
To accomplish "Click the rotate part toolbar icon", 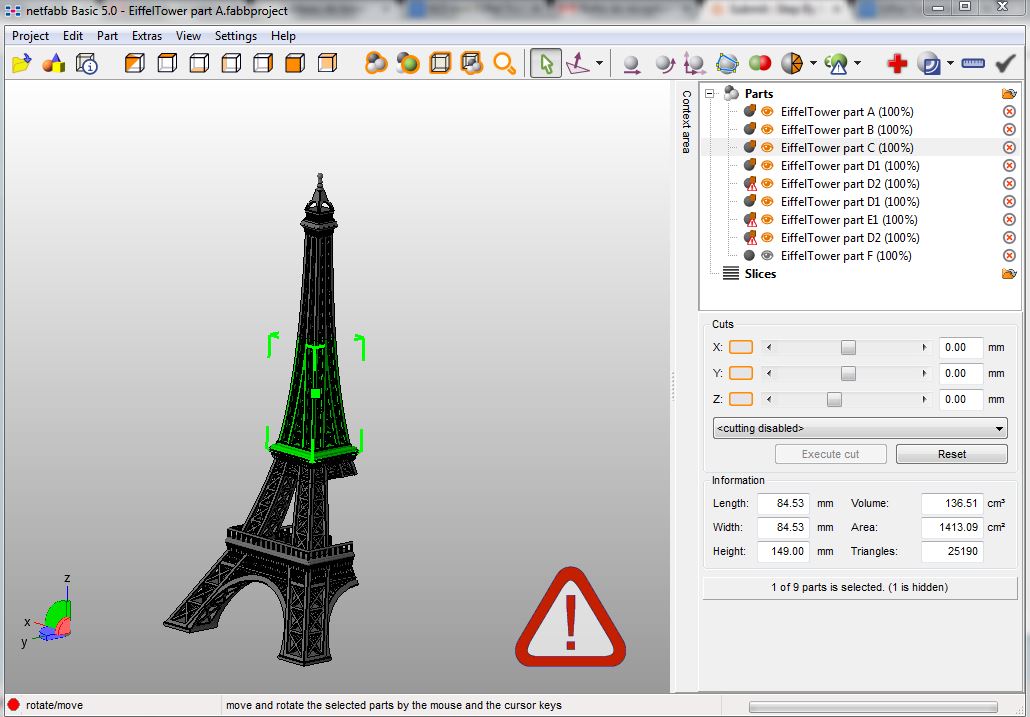I will point(665,62).
